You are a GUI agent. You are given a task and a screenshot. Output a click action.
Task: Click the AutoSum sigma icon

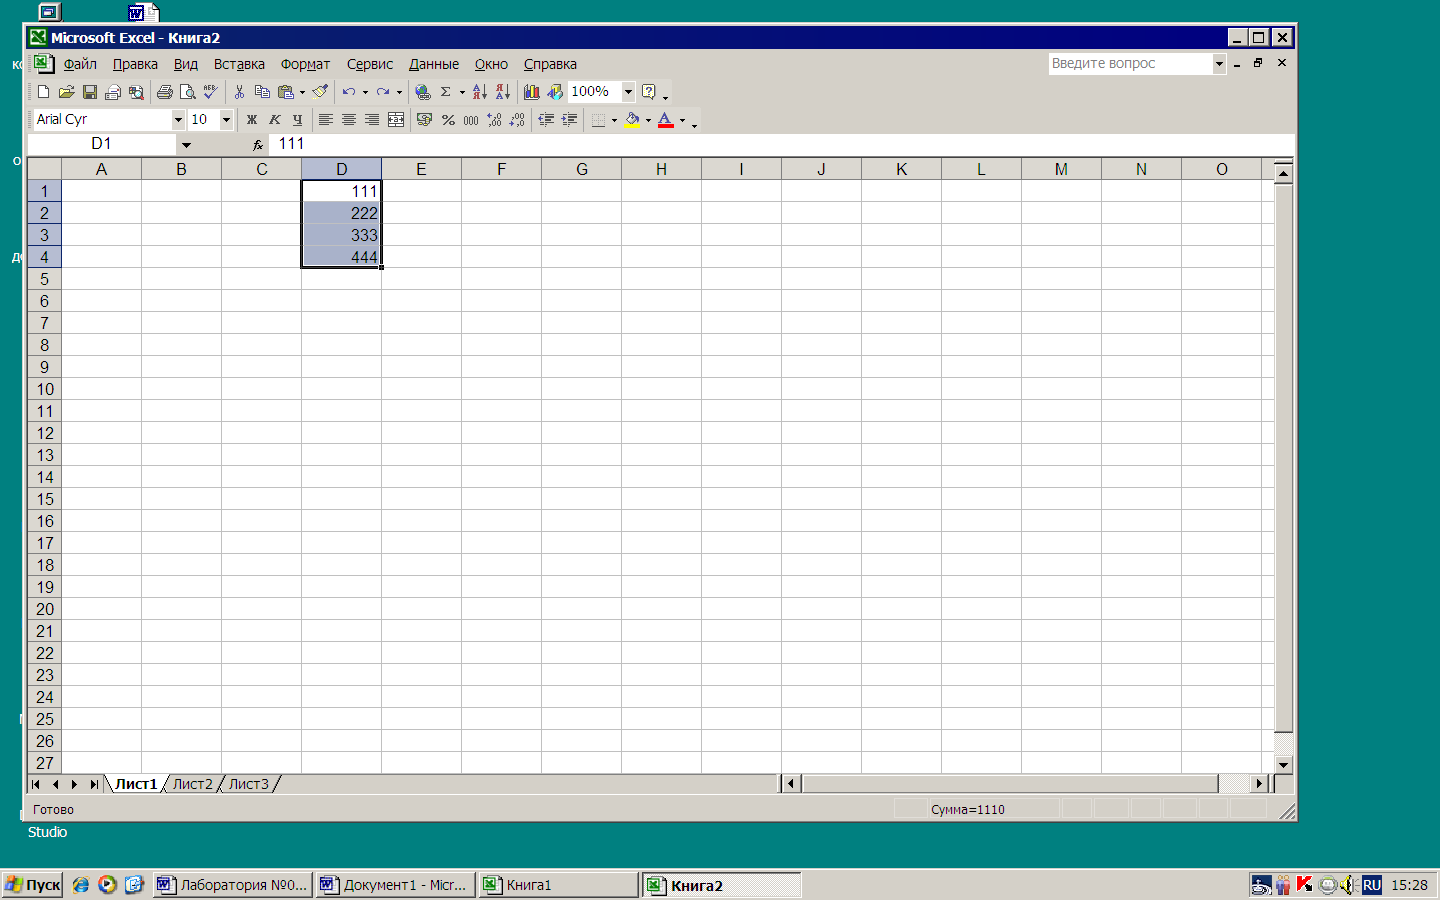(446, 92)
